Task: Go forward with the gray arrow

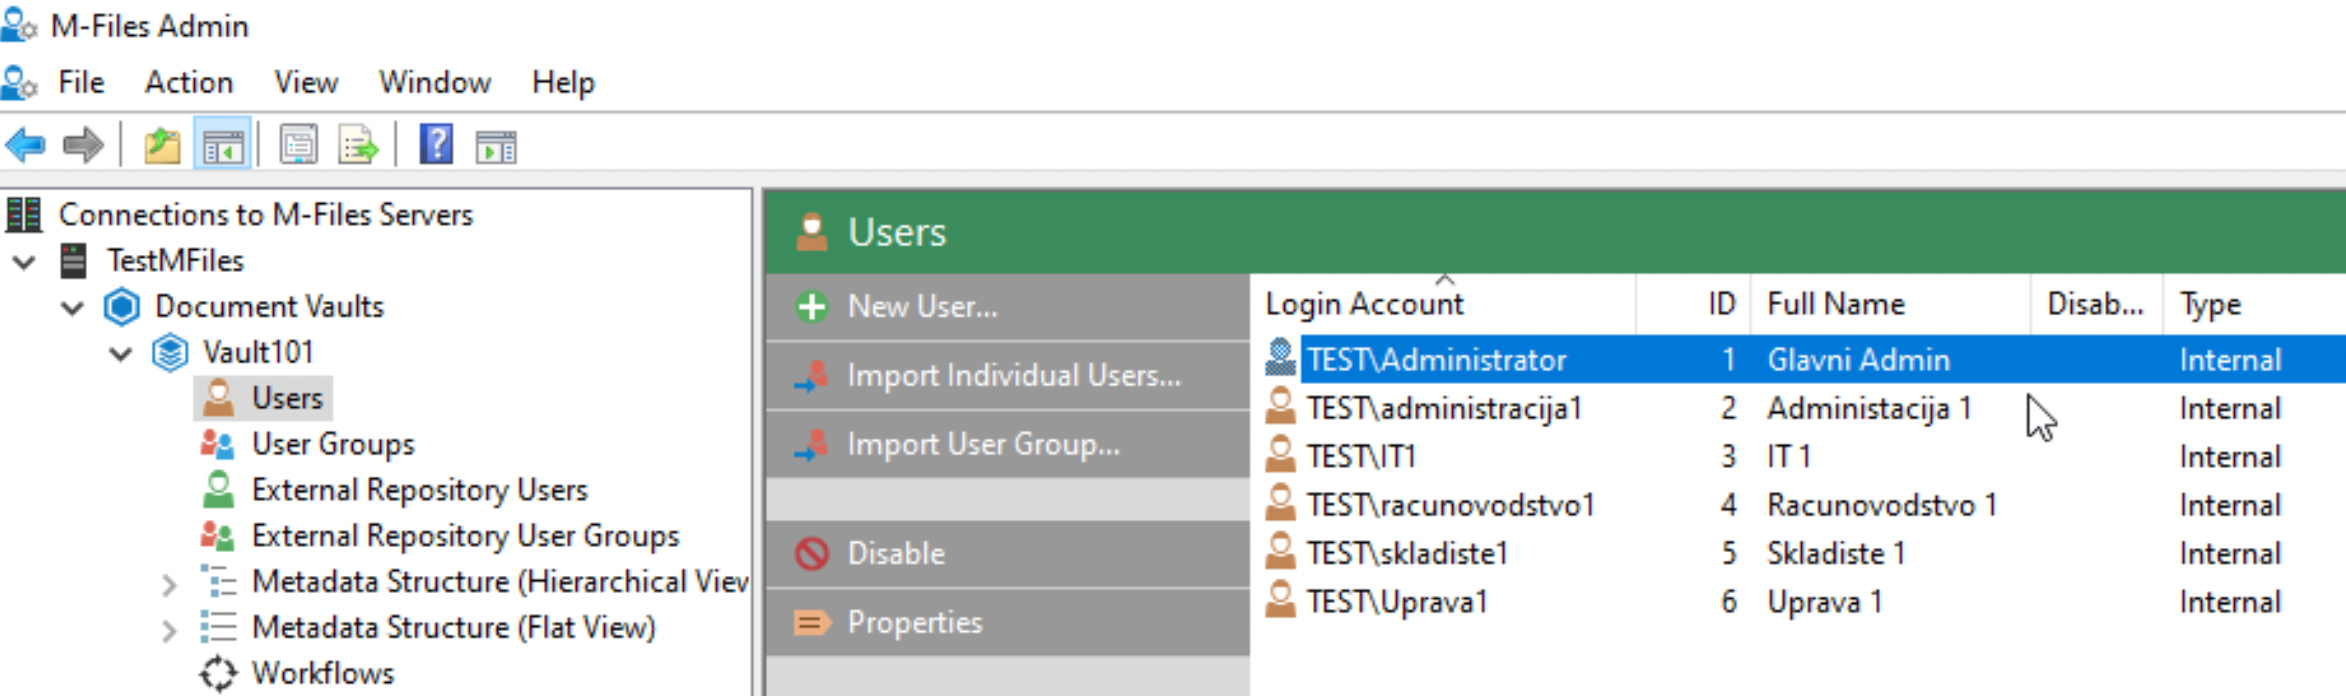Action: [x=83, y=146]
